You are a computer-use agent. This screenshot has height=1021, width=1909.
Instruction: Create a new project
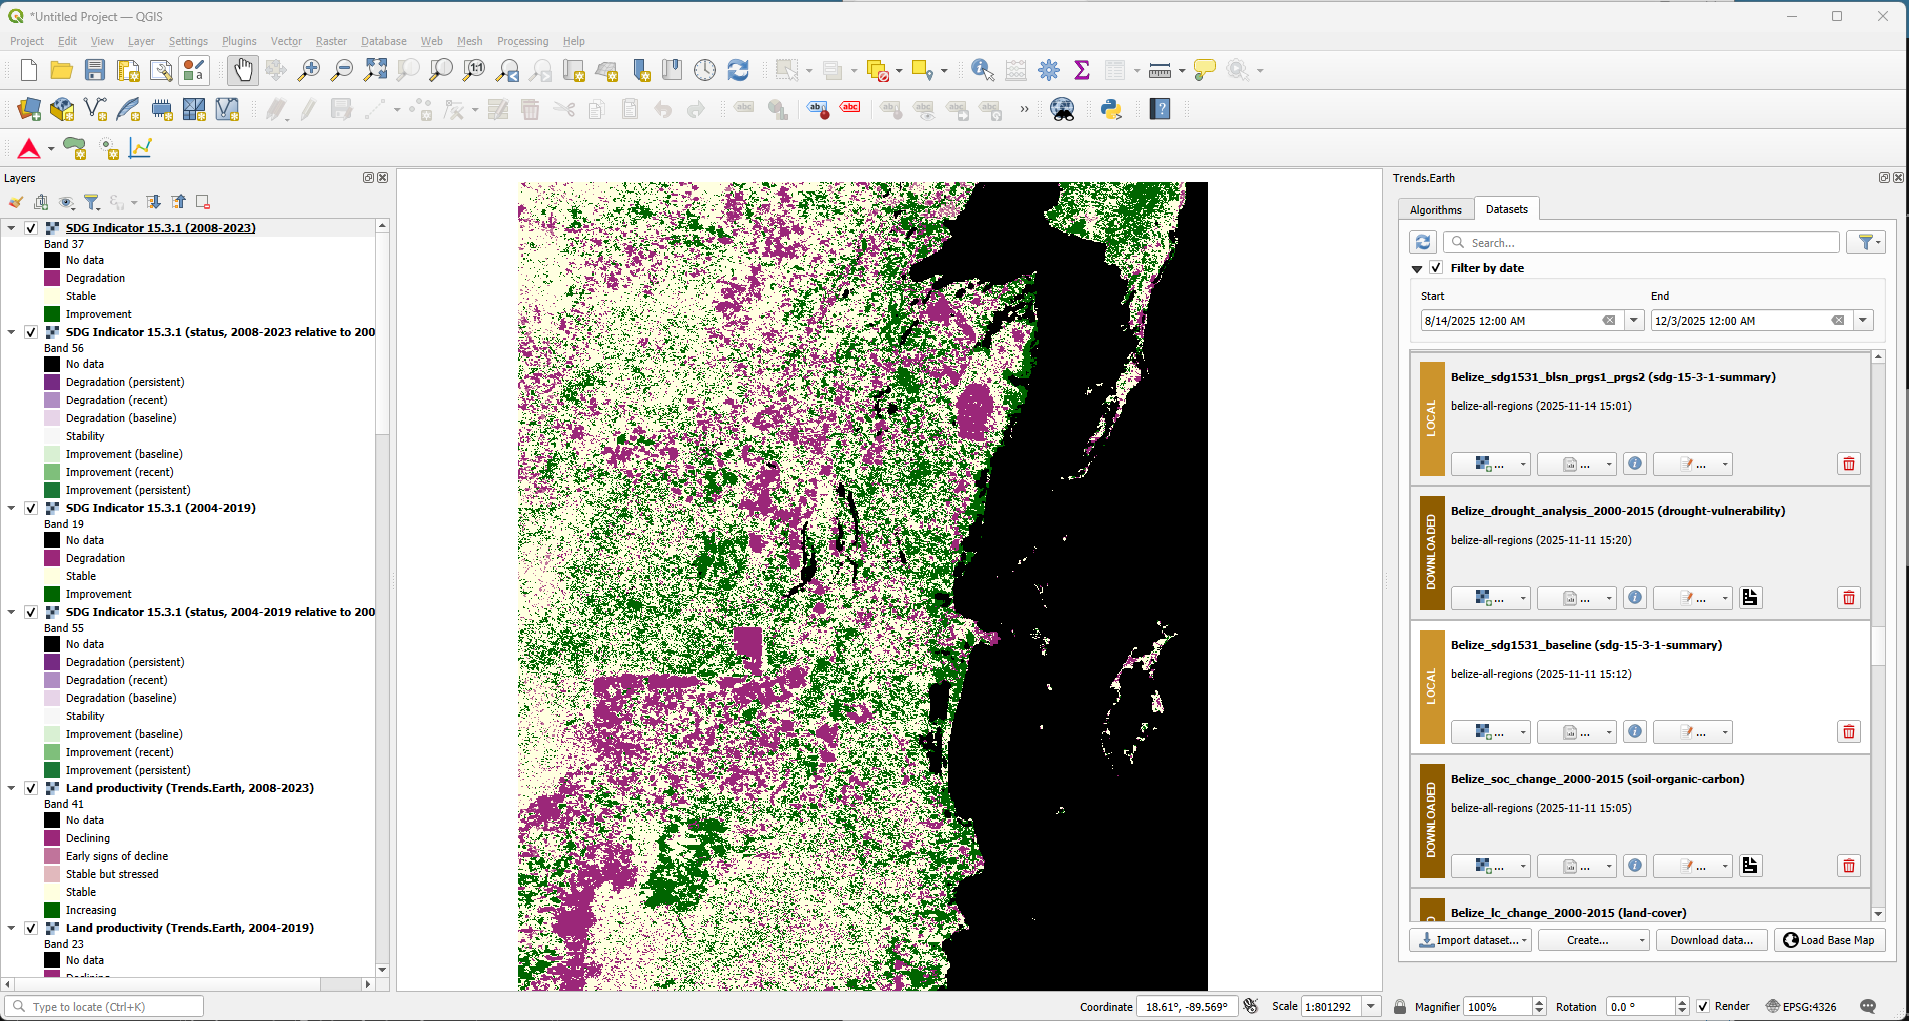pyautogui.click(x=29, y=70)
